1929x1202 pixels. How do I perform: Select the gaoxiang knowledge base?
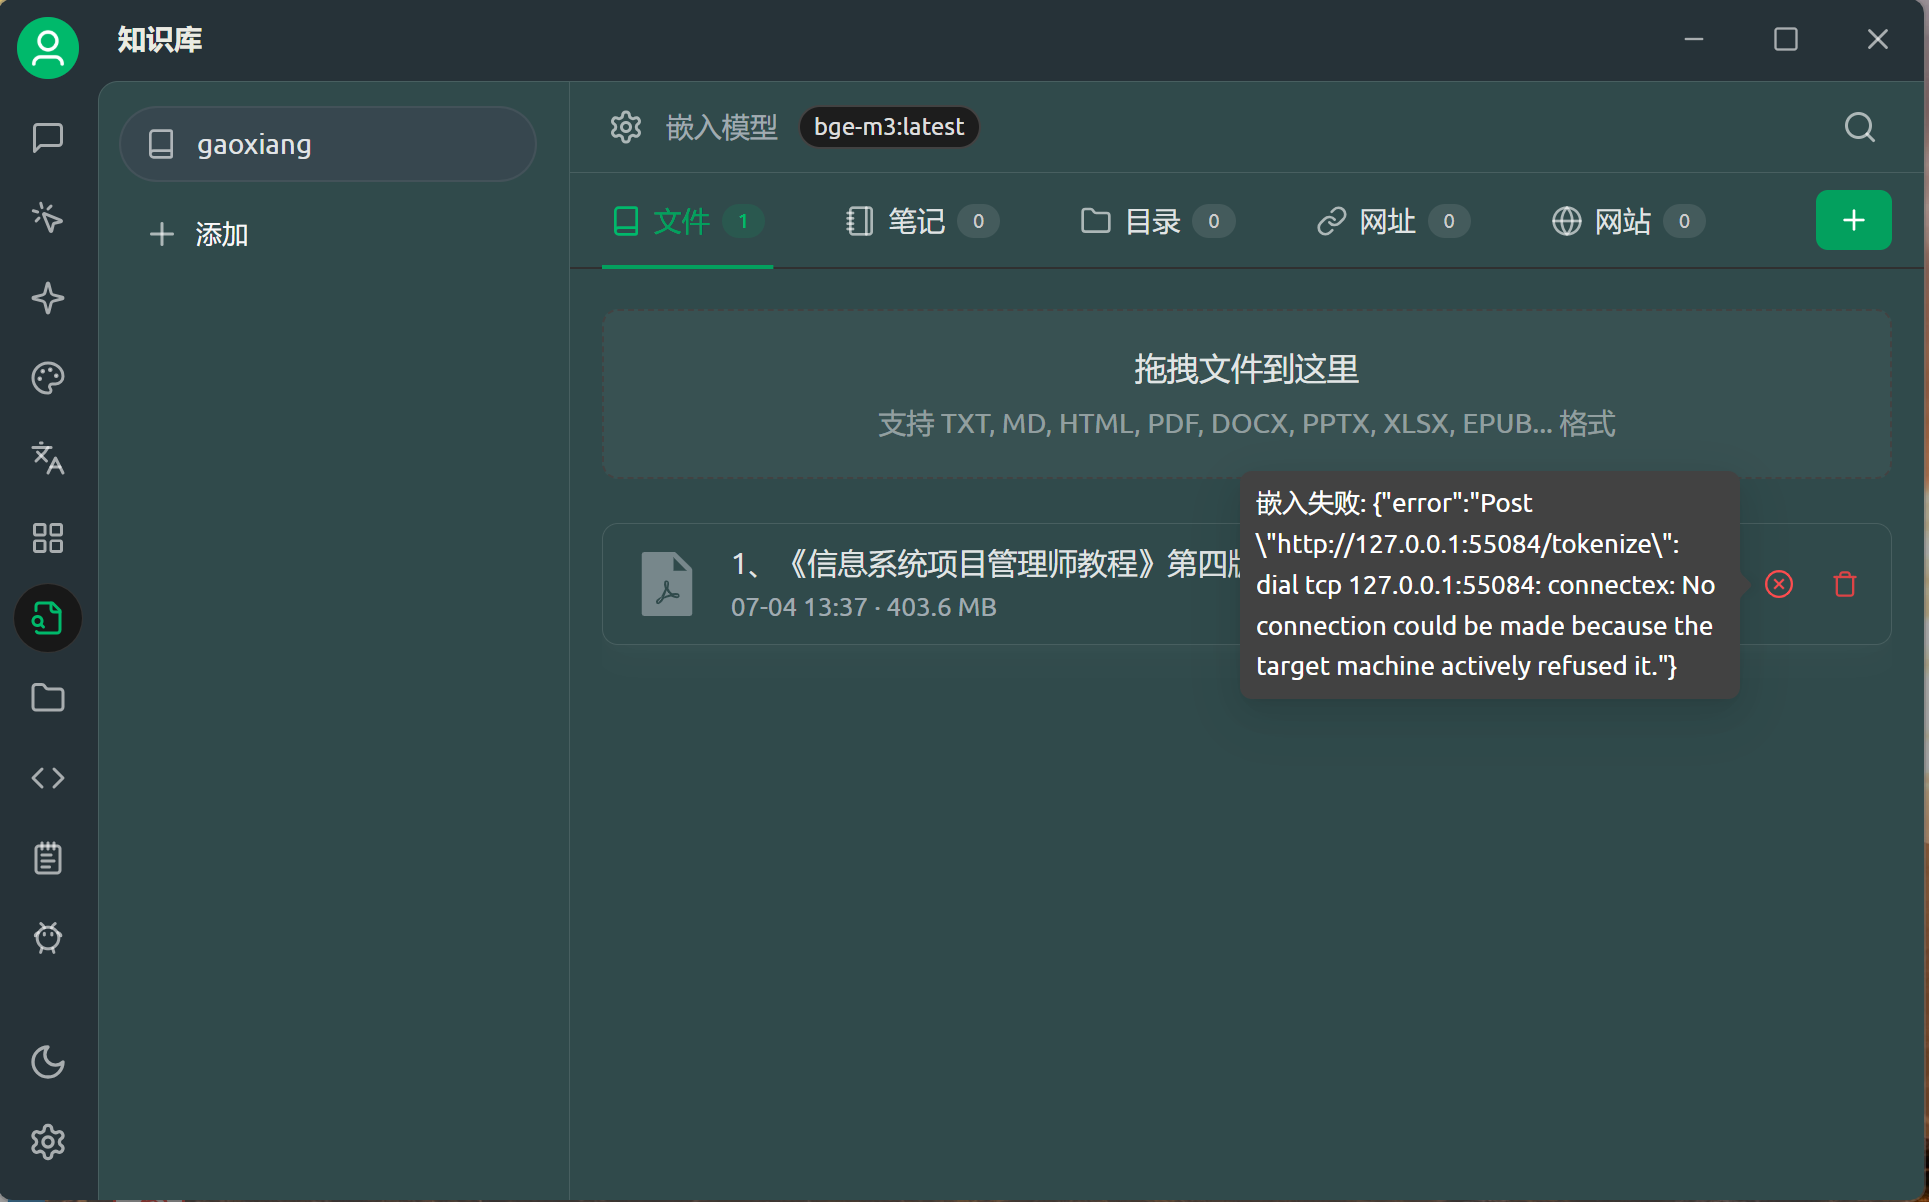pos(328,144)
